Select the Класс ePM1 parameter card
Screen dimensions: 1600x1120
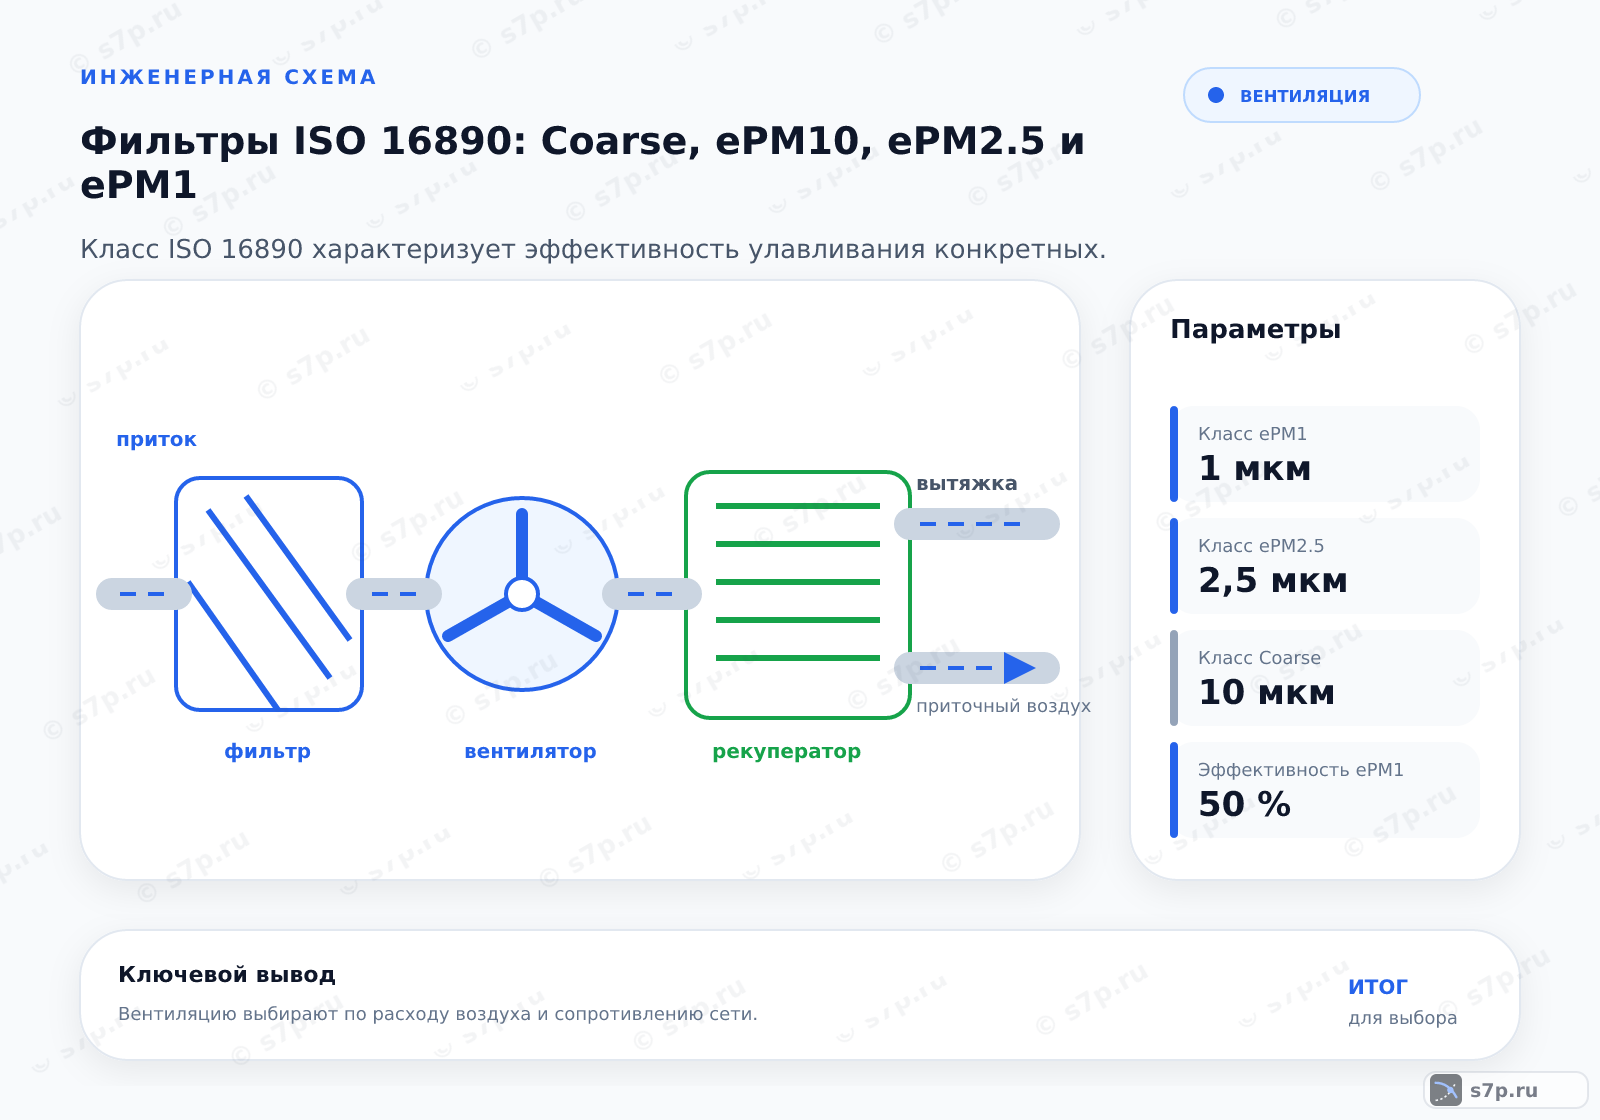[x=1325, y=454]
